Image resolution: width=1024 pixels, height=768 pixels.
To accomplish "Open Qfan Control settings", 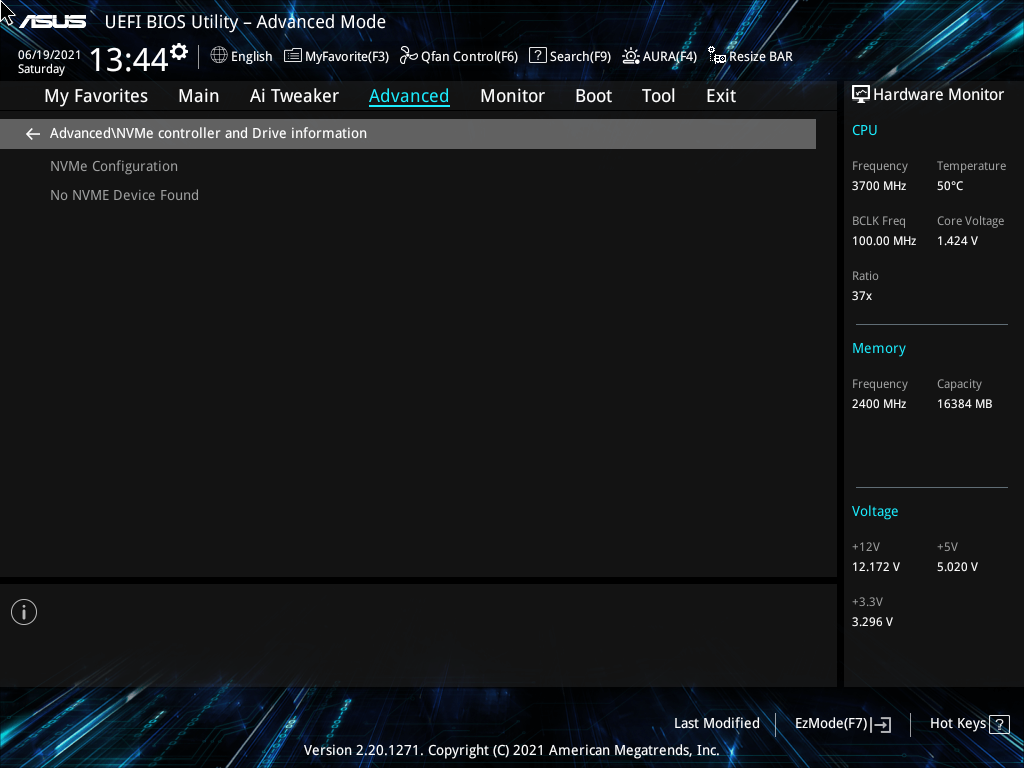I will (458, 56).
